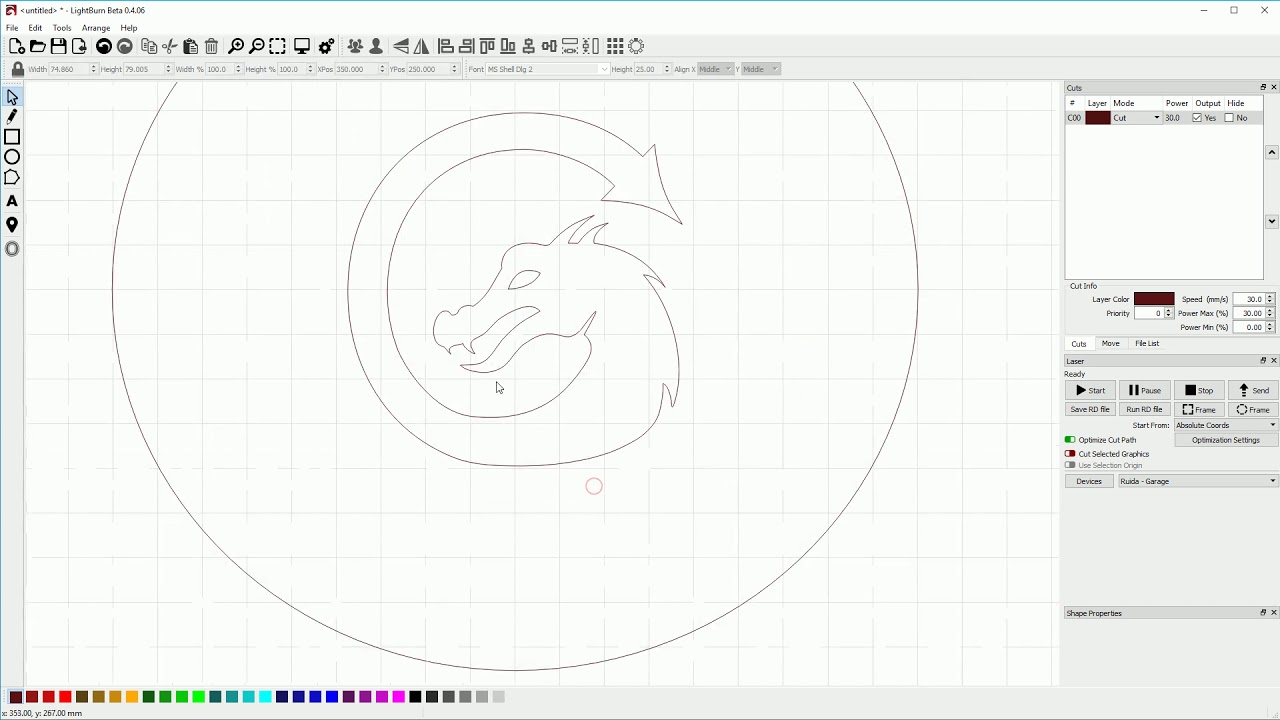
Task: Cut selection with the scissors icon
Action: tap(170, 46)
